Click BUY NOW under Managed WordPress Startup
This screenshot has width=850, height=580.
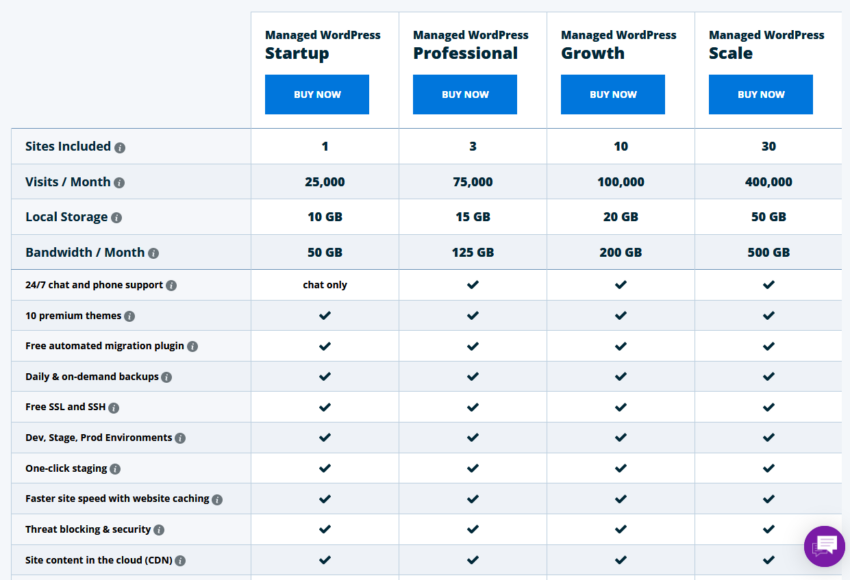(x=317, y=94)
